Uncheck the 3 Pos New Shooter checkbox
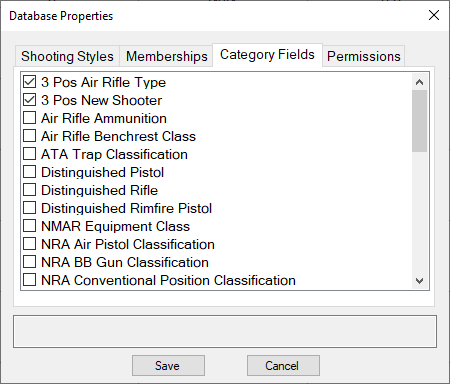The width and height of the screenshot is (450, 384). point(29,100)
